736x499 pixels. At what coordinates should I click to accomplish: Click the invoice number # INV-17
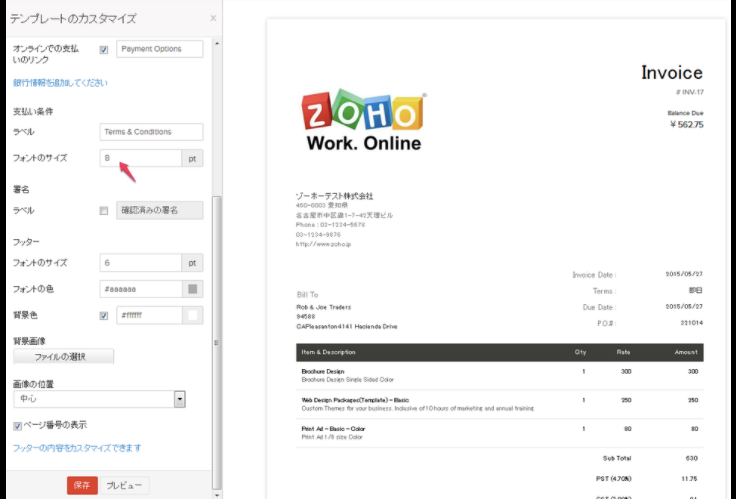click(690, 92)
